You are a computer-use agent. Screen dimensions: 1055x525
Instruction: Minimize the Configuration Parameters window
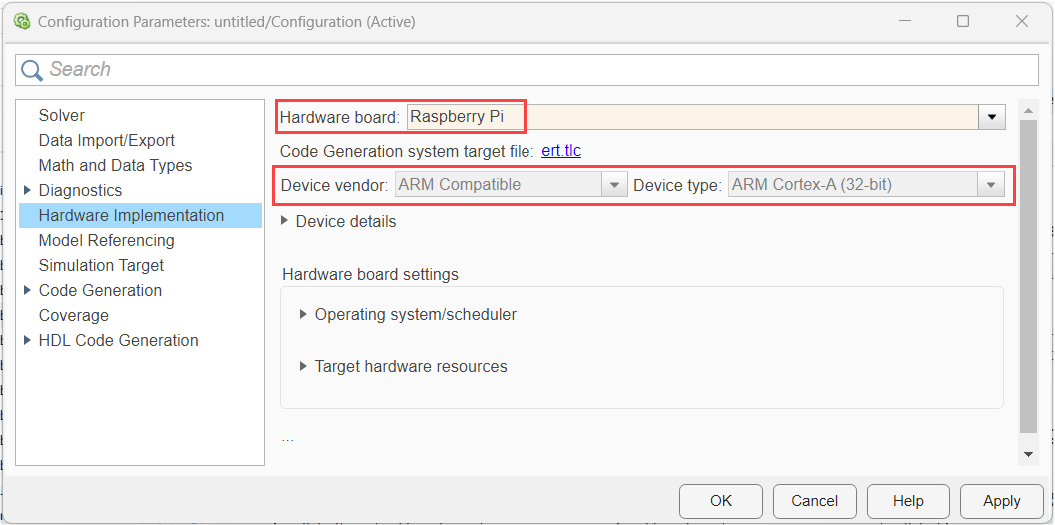coord(905,22)
